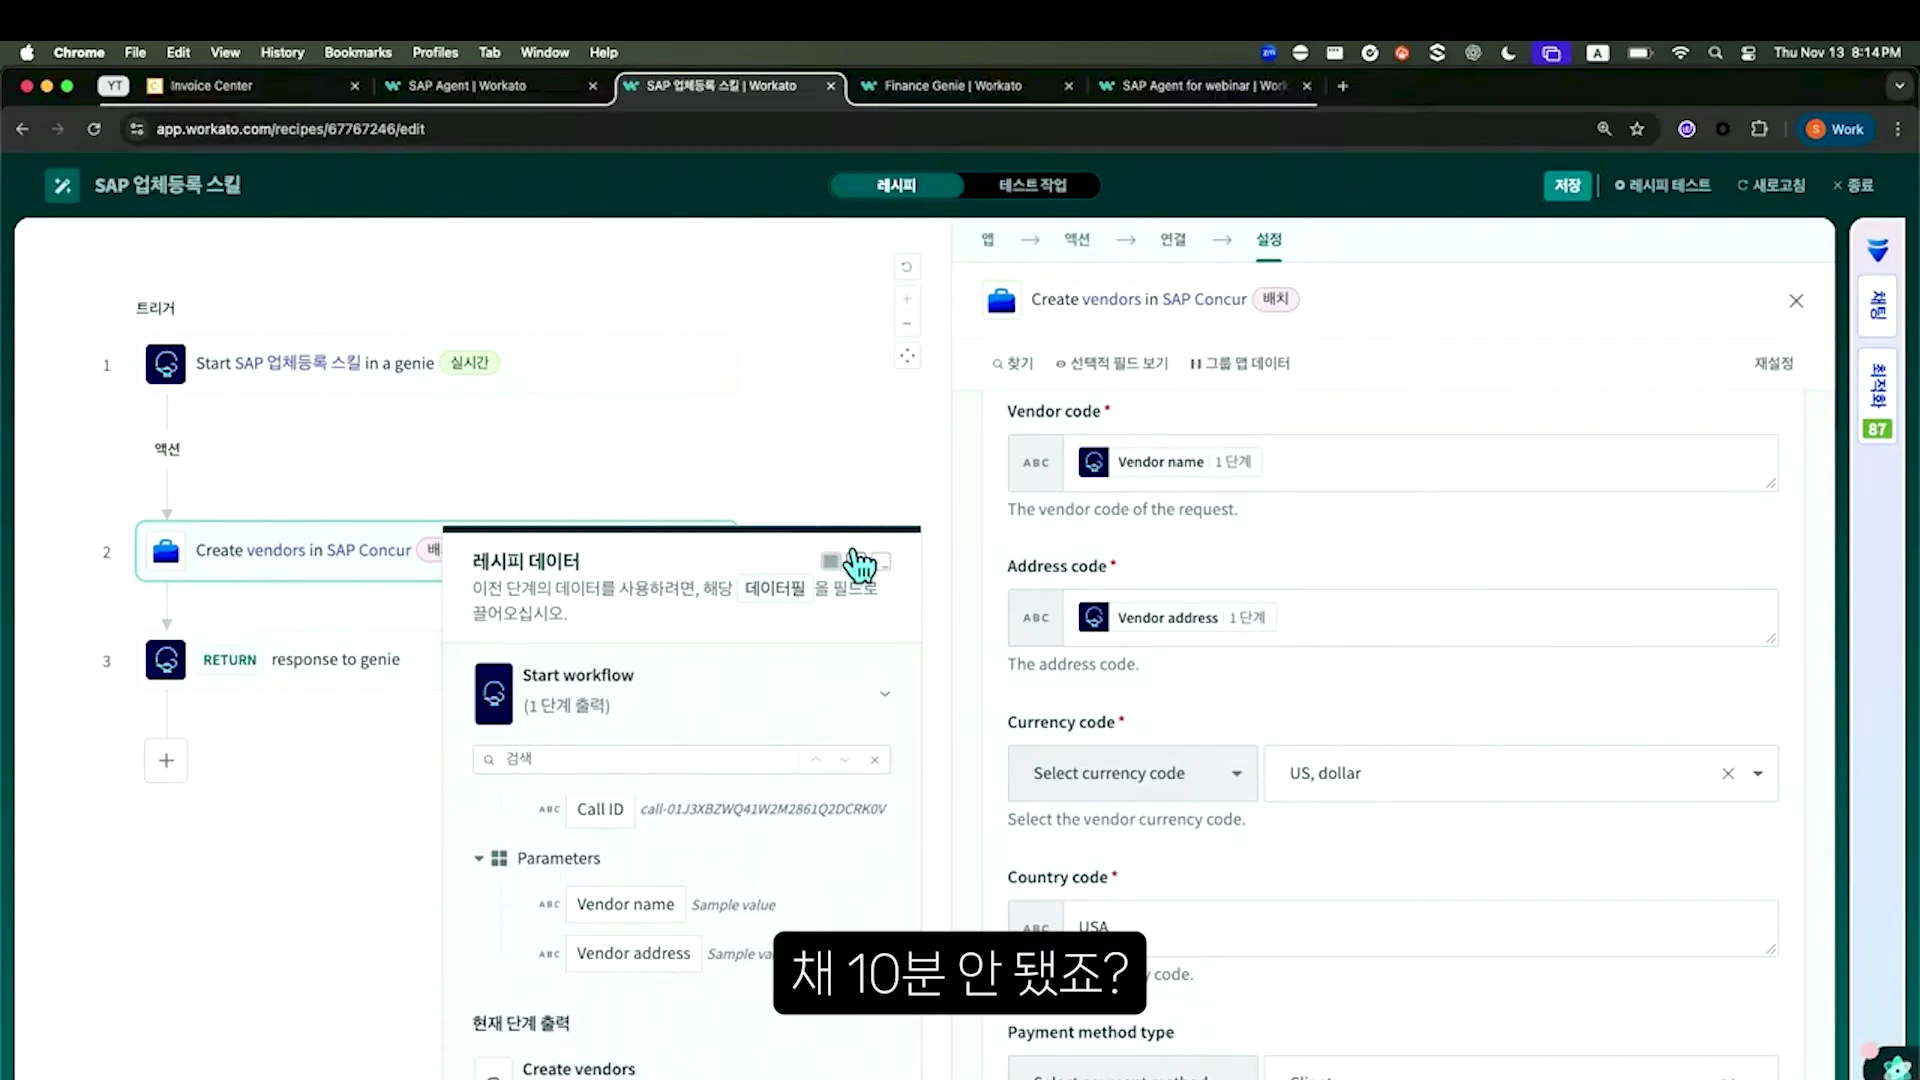This screenshot has height=1080, width=1920.
Task: Add a new step with the plus button
Action: [166, 761]
